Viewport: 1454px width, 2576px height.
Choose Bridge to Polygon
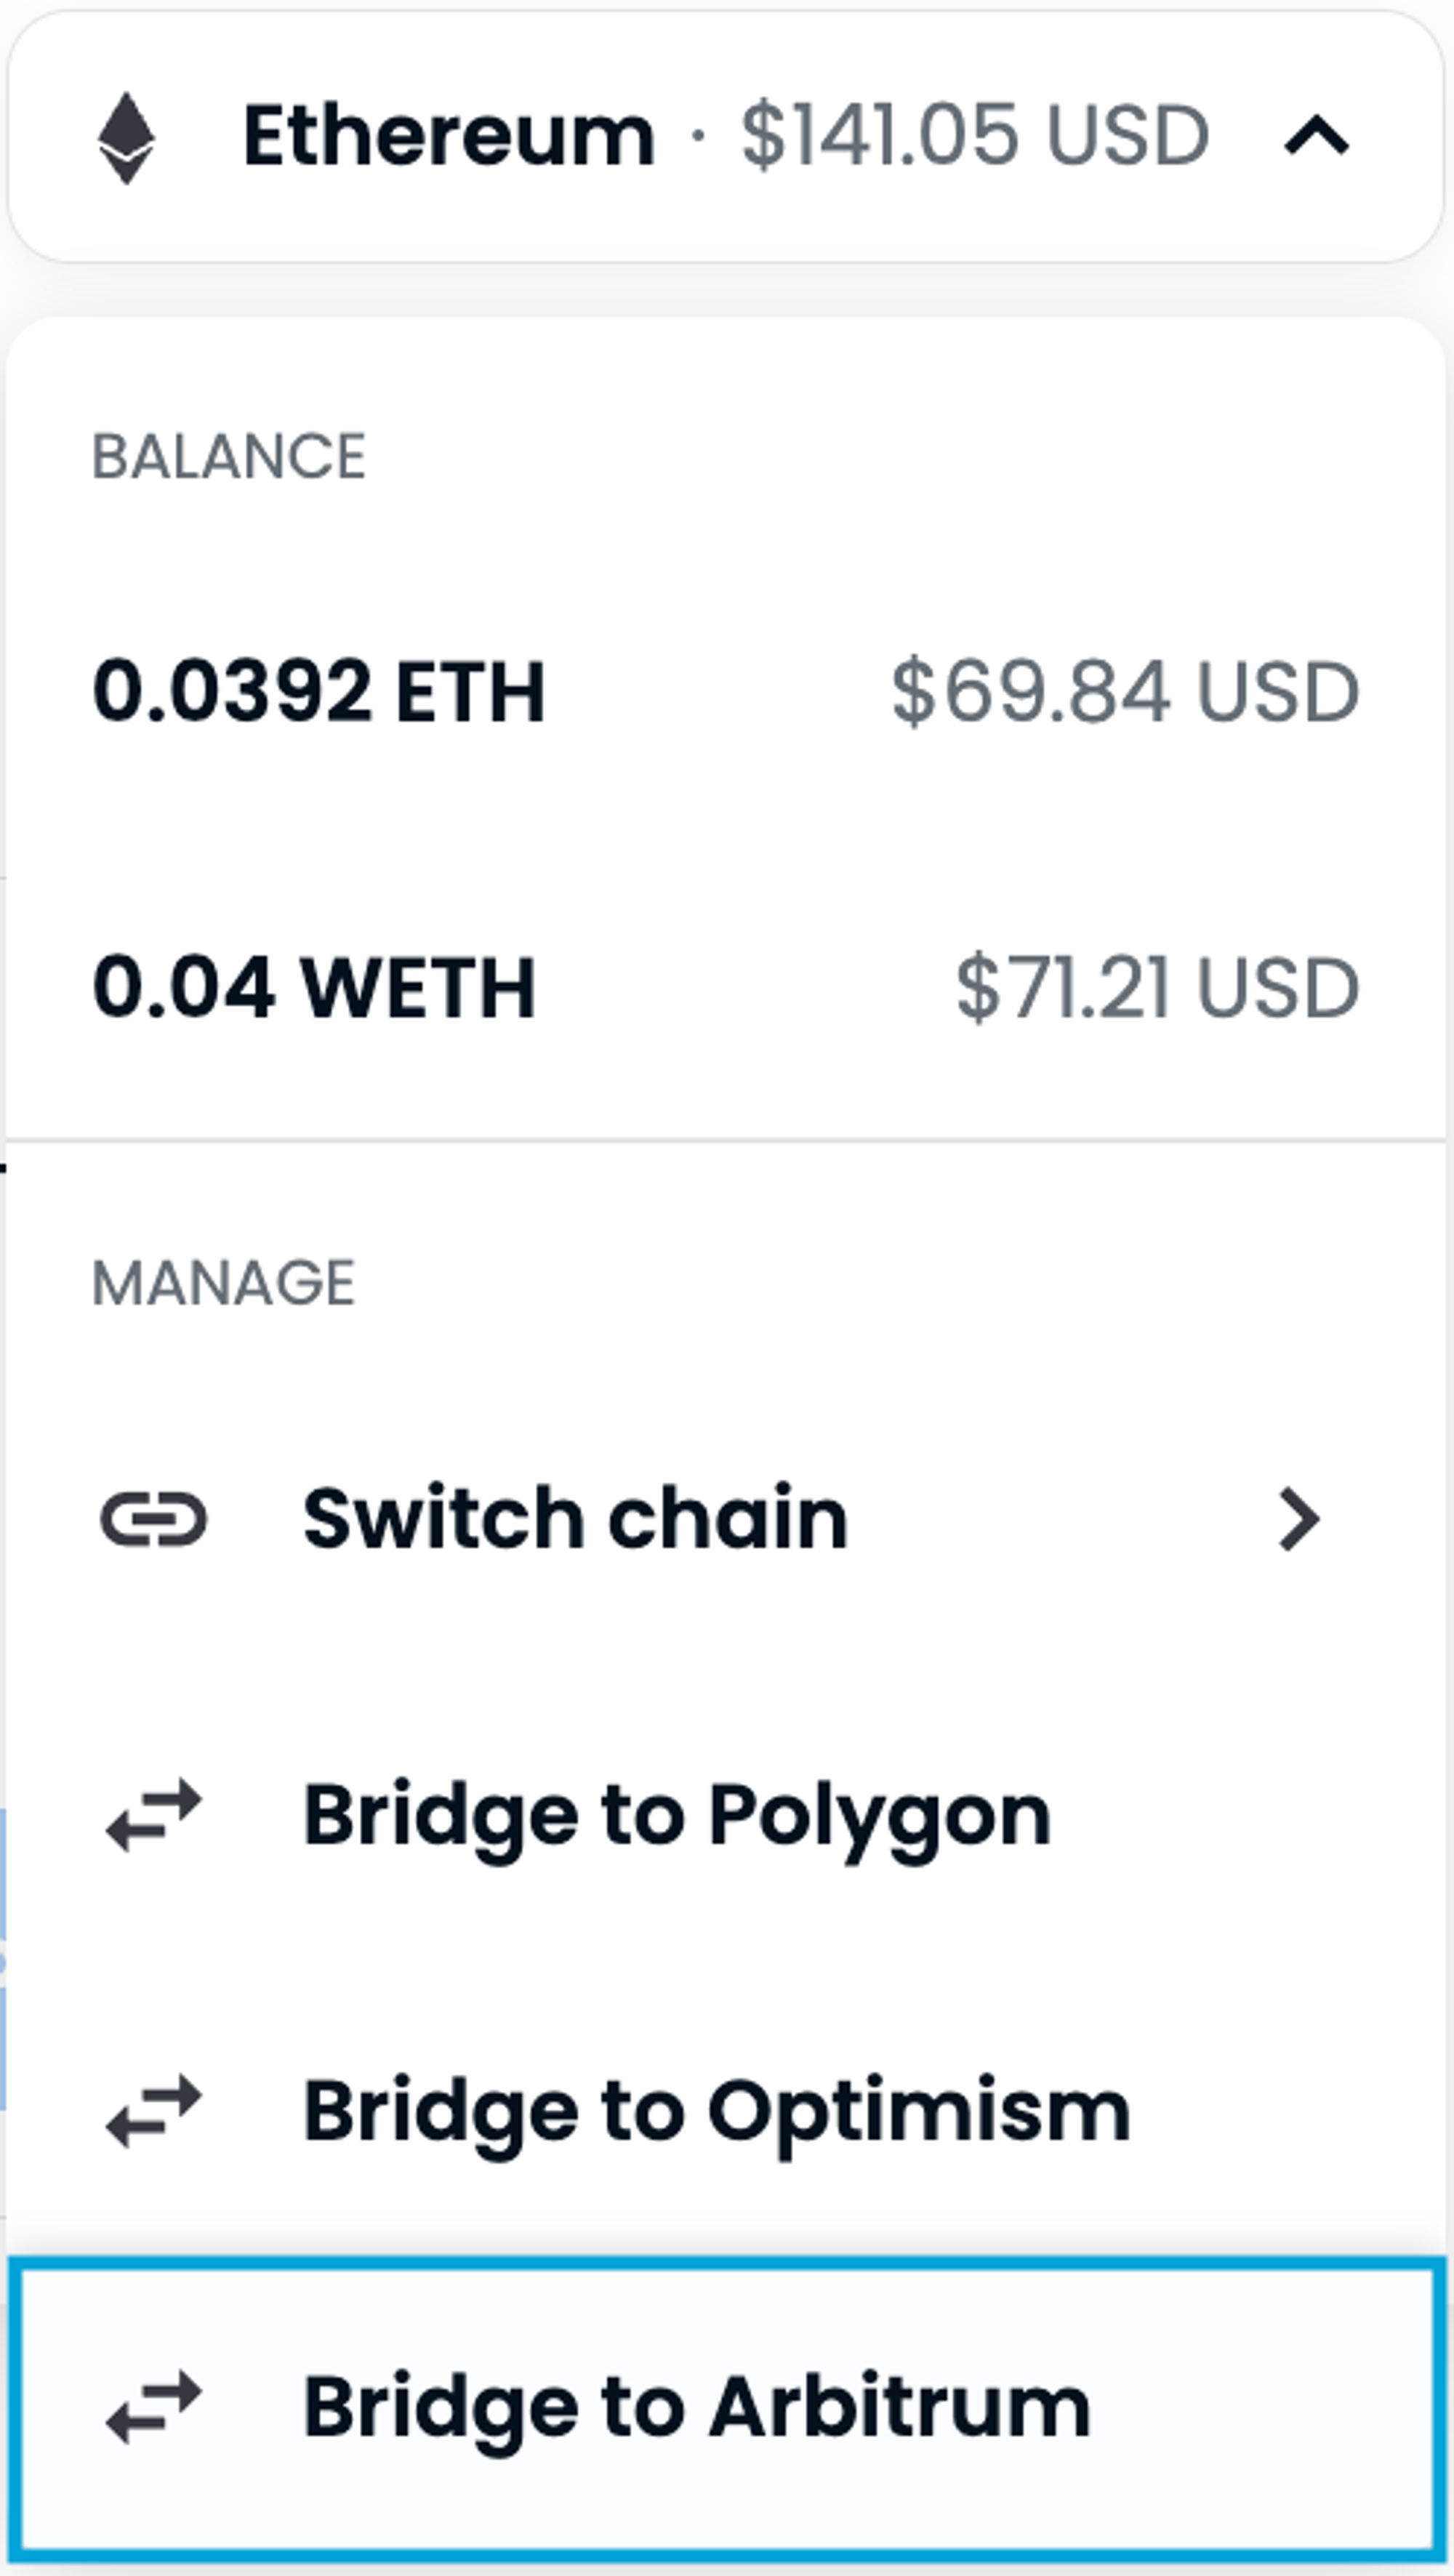click(677, 1815)
